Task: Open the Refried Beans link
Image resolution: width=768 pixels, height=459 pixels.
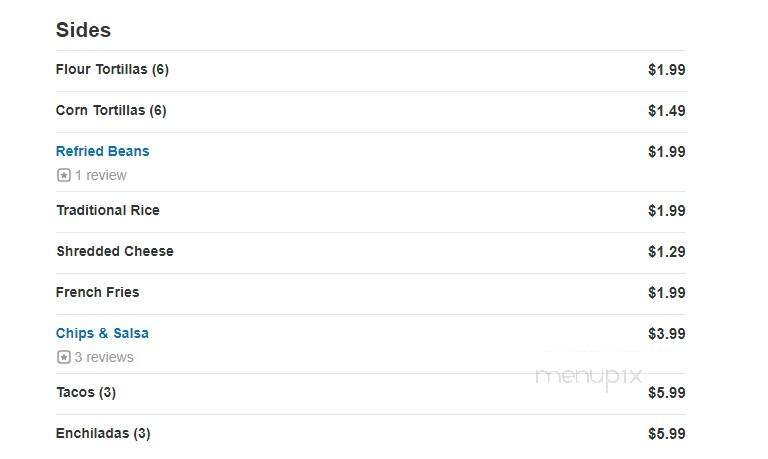Action: tap(102, 151)
